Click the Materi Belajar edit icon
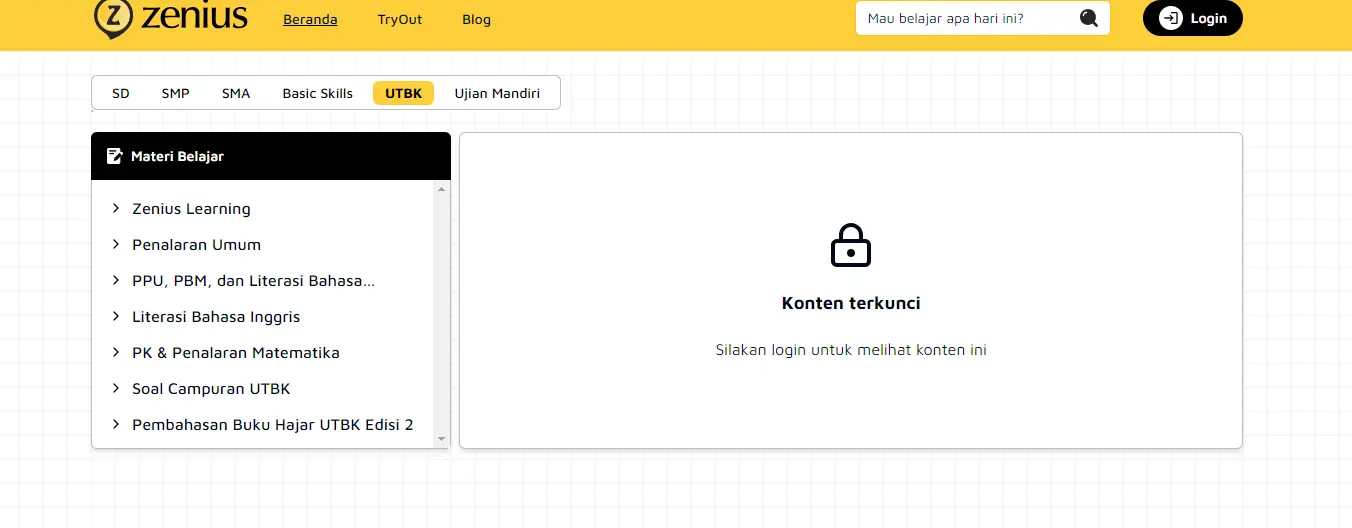The height and width of the screenshot is (528, 1352). [114, 156]
